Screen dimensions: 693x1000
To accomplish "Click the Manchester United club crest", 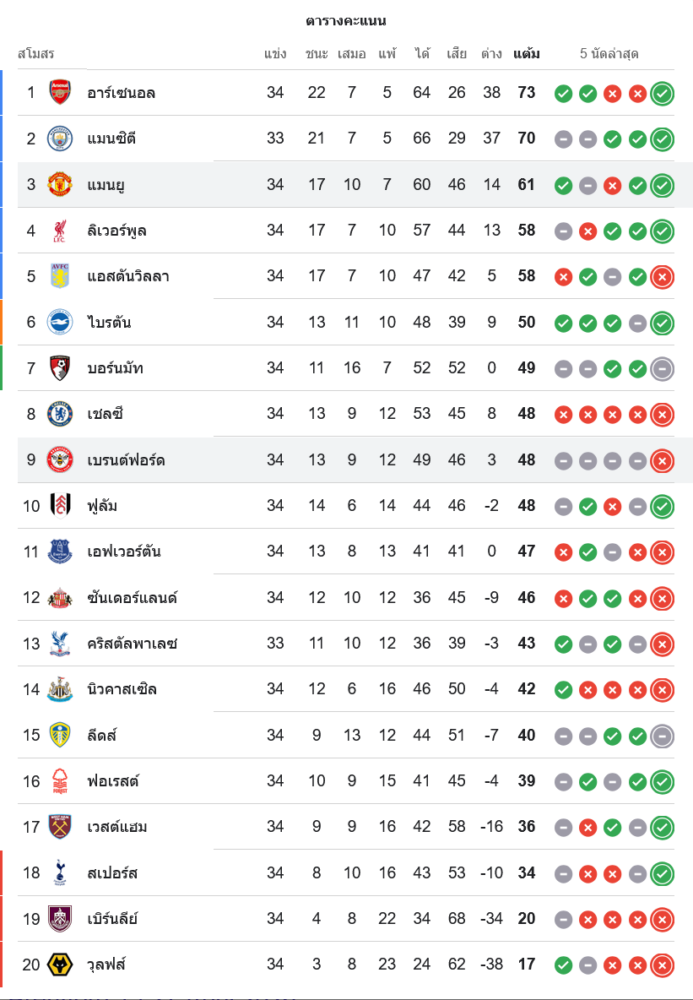I will coord(60,185).
